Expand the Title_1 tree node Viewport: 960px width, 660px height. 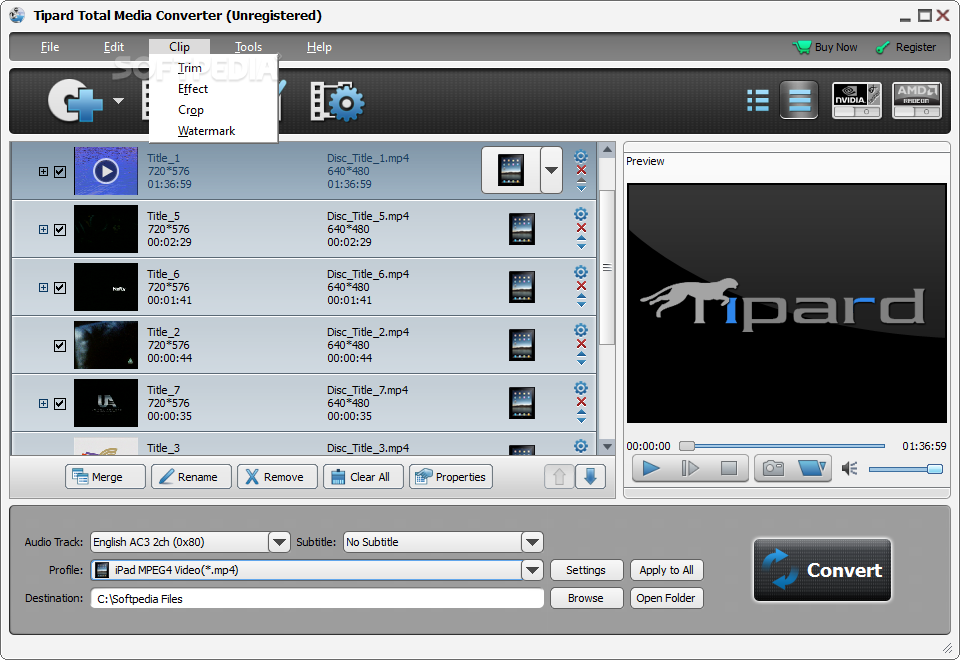point(43,171)
